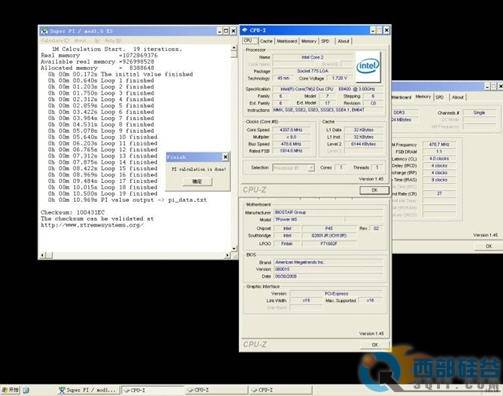The width and height of the screenshot is (503, 396).
Task: Click the Rated FSB value field
Action: pos(291,151)
